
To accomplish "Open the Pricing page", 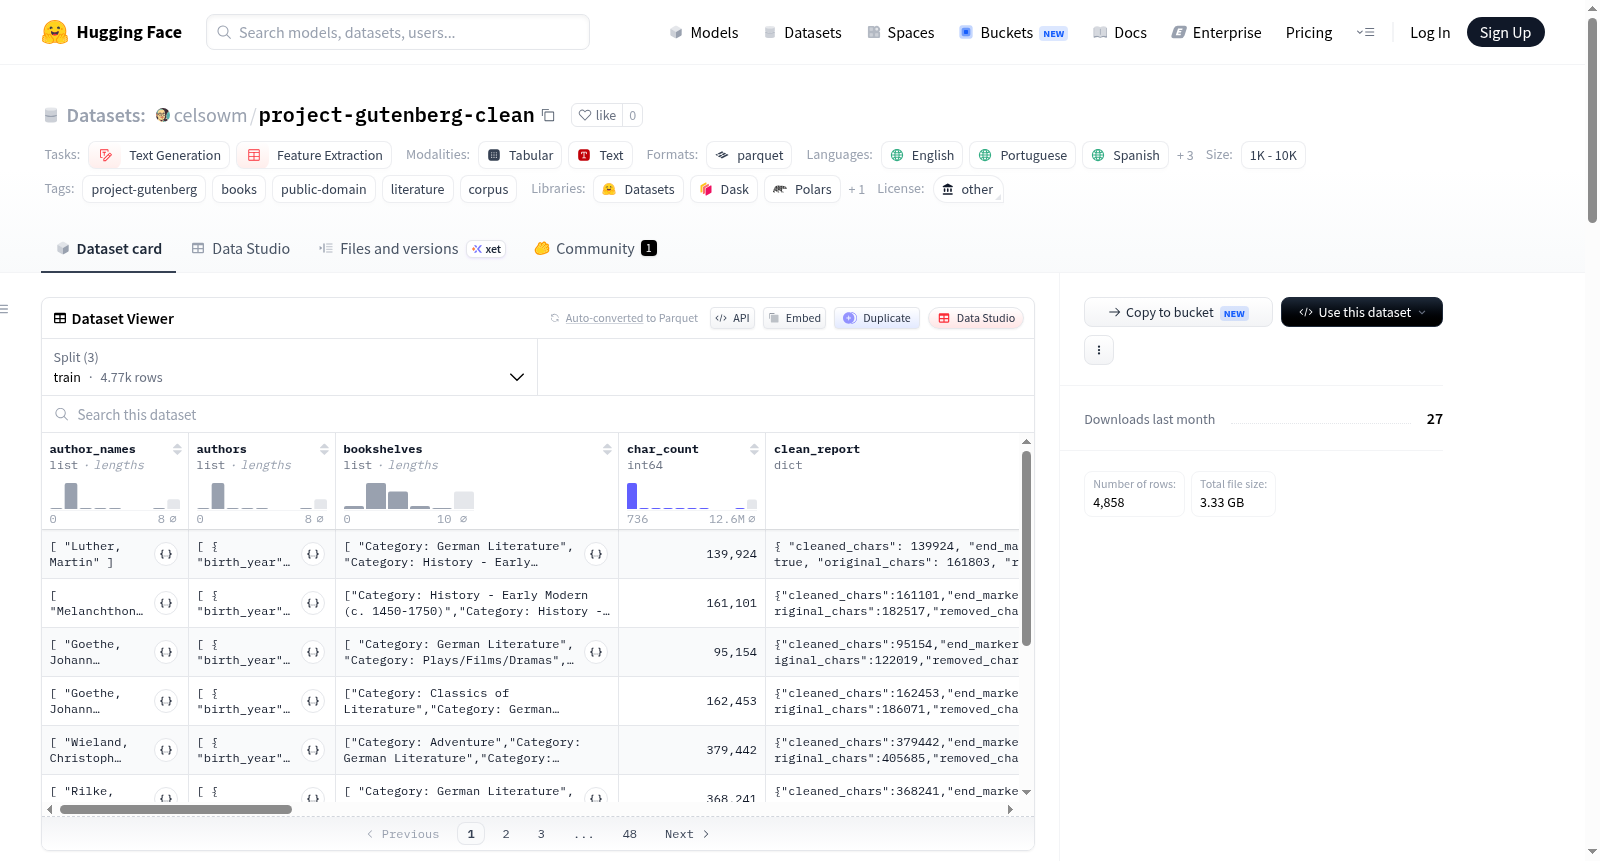I will 1309,32.
